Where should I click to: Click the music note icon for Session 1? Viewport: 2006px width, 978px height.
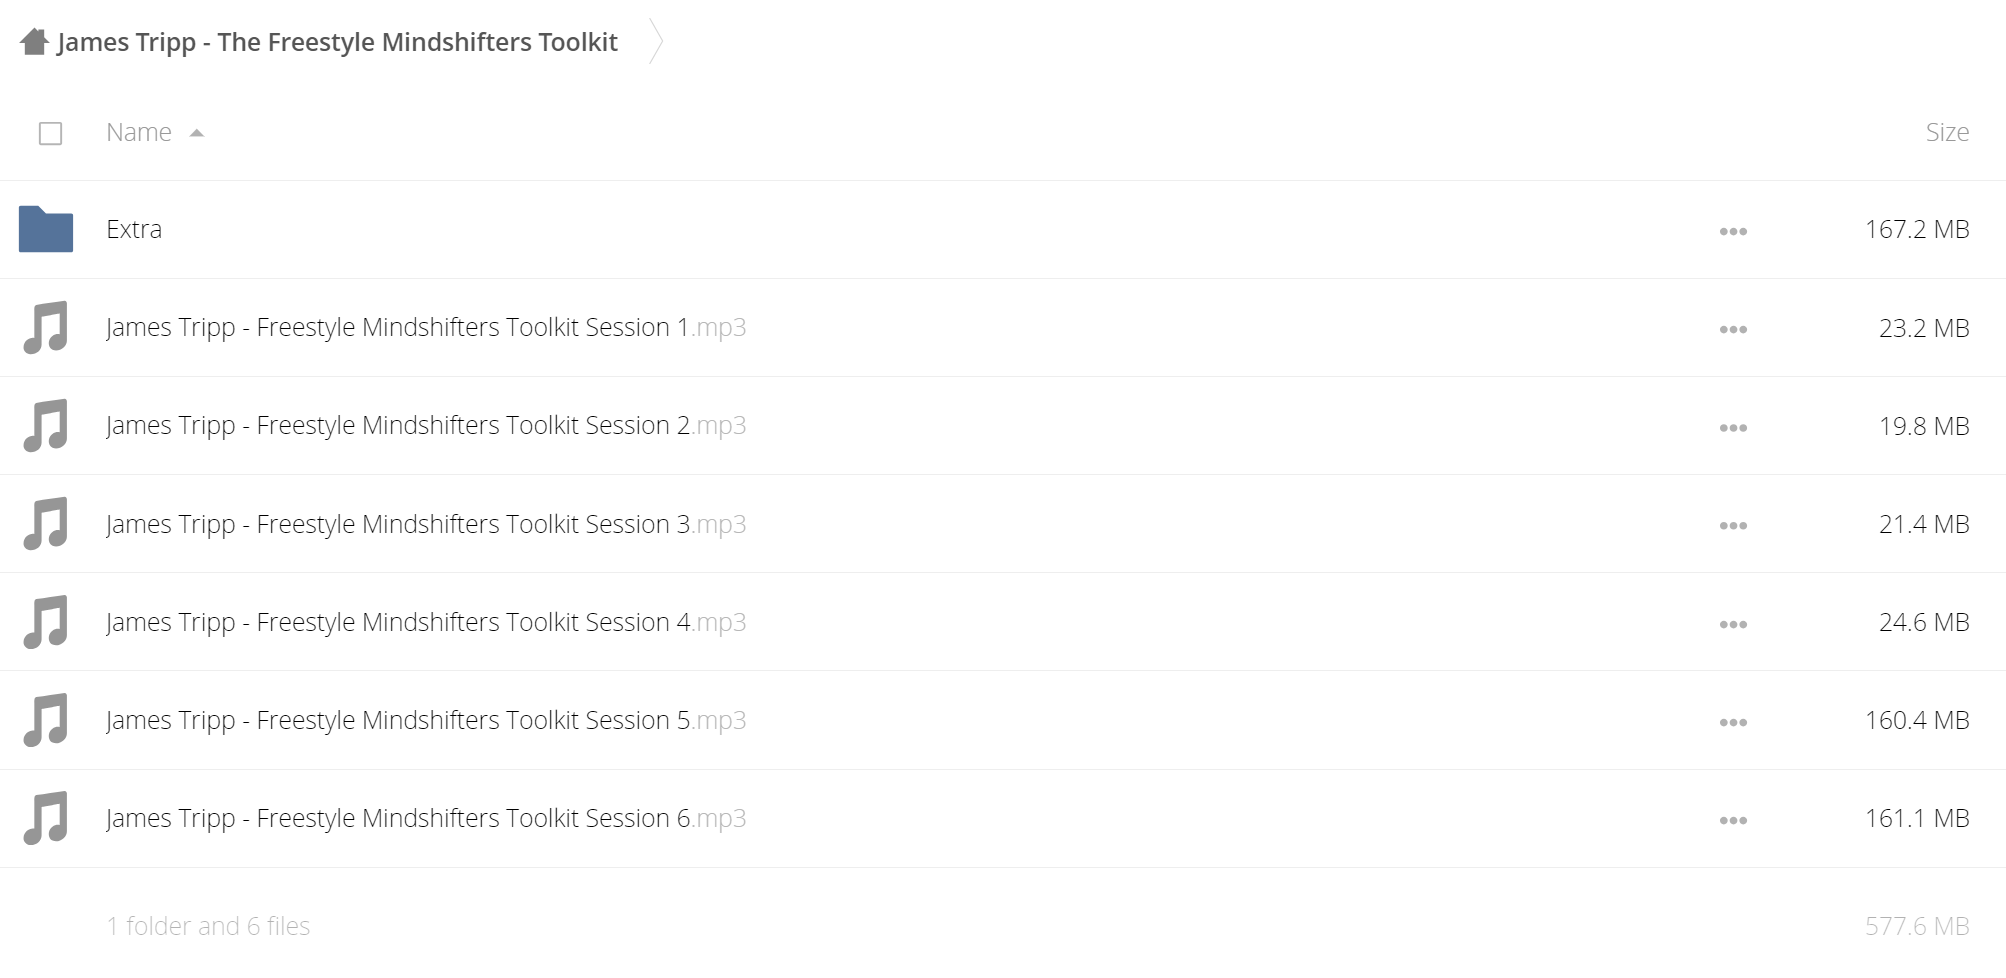point(46,327)
